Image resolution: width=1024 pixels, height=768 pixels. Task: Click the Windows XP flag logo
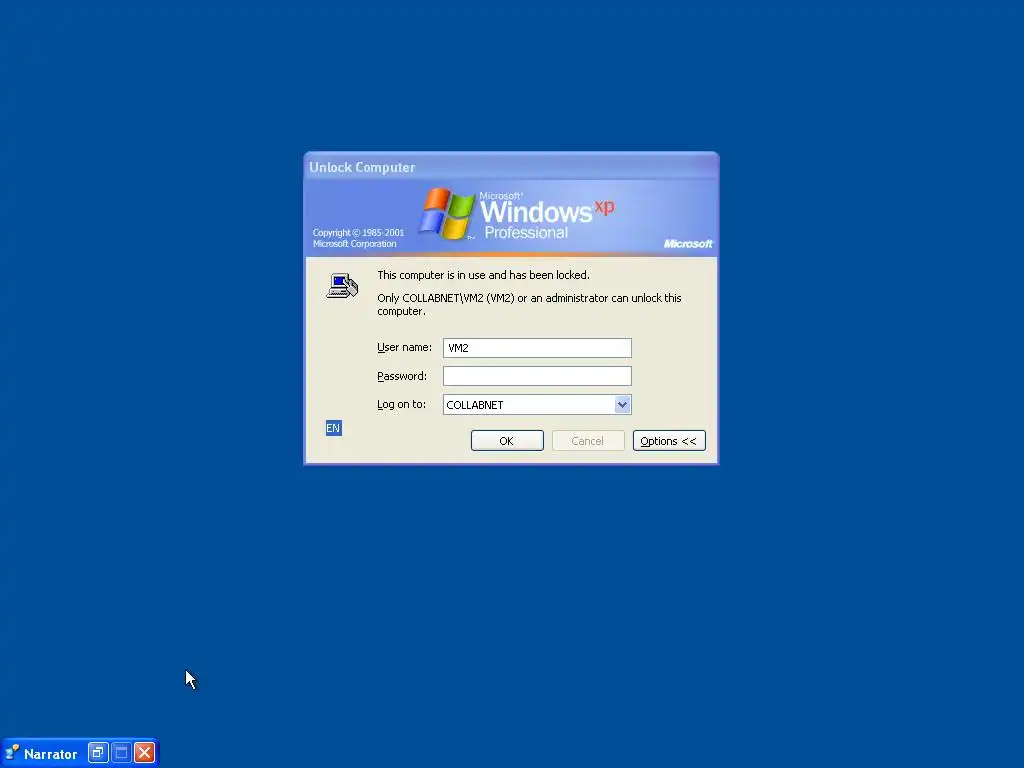click(447, 214)
